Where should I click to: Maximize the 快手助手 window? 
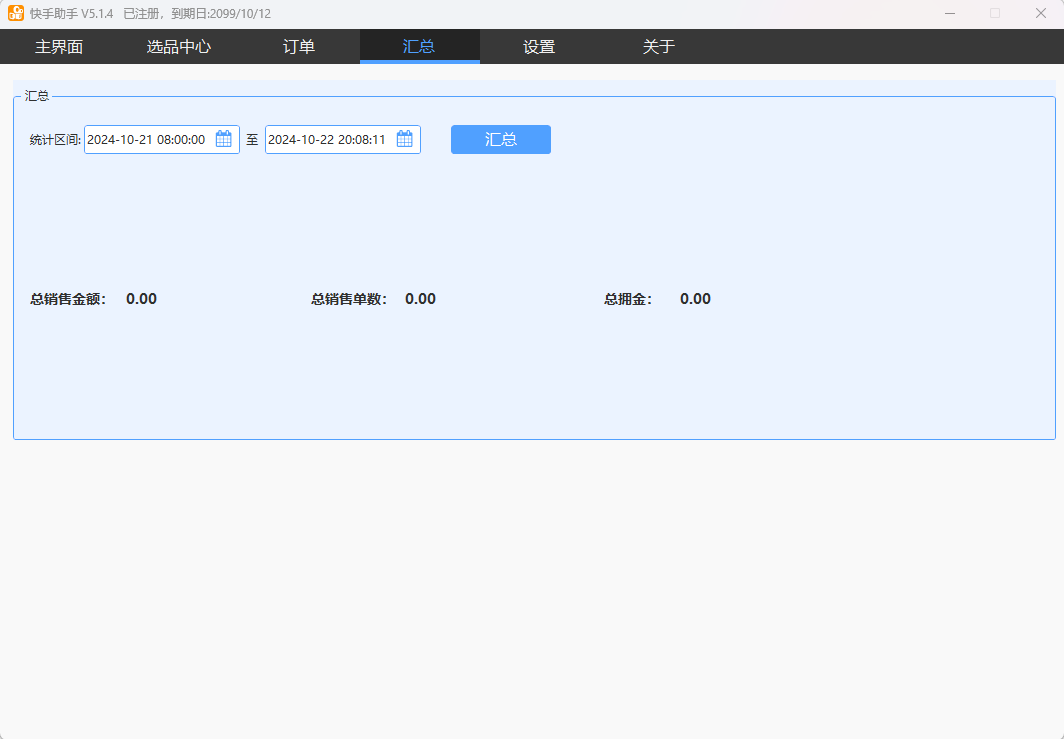coord(995,13)
